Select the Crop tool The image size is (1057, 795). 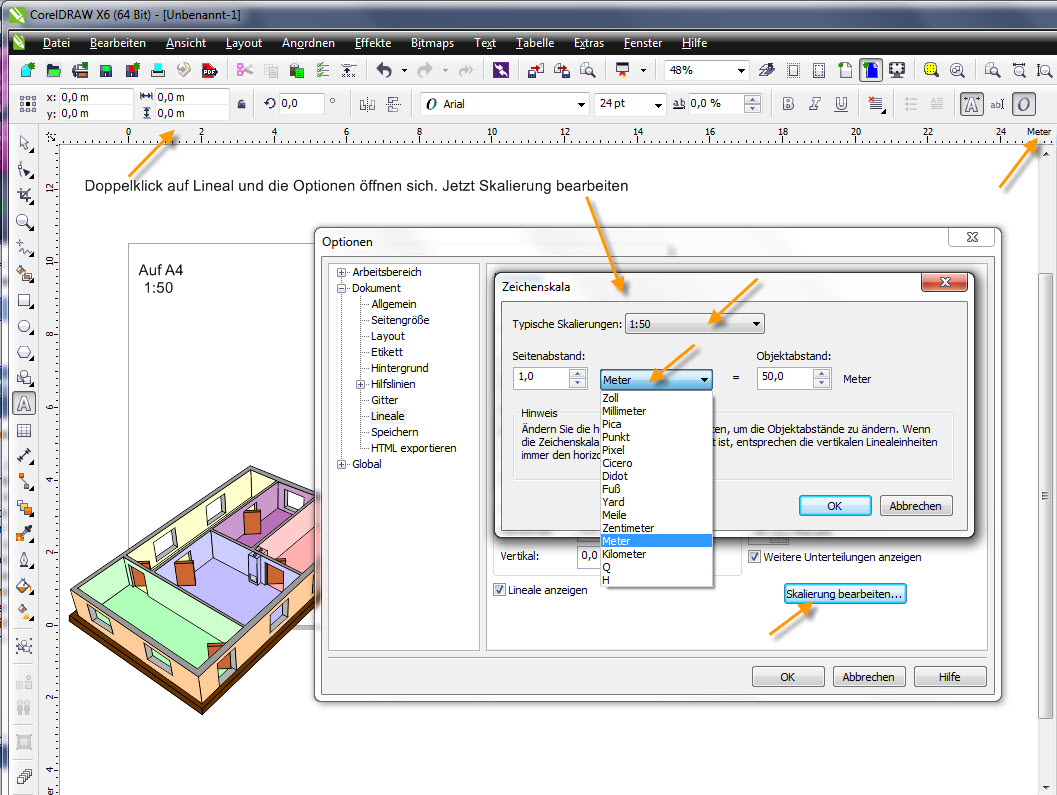25,196
